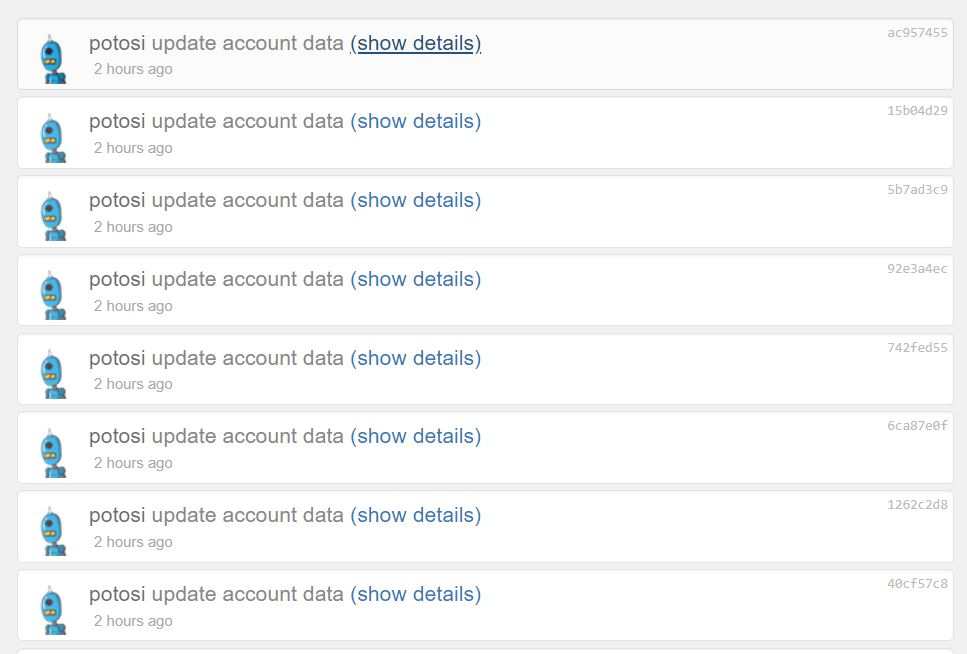
Task: Open commit hash 5b7ad3c9
Action: pos(917,189)
